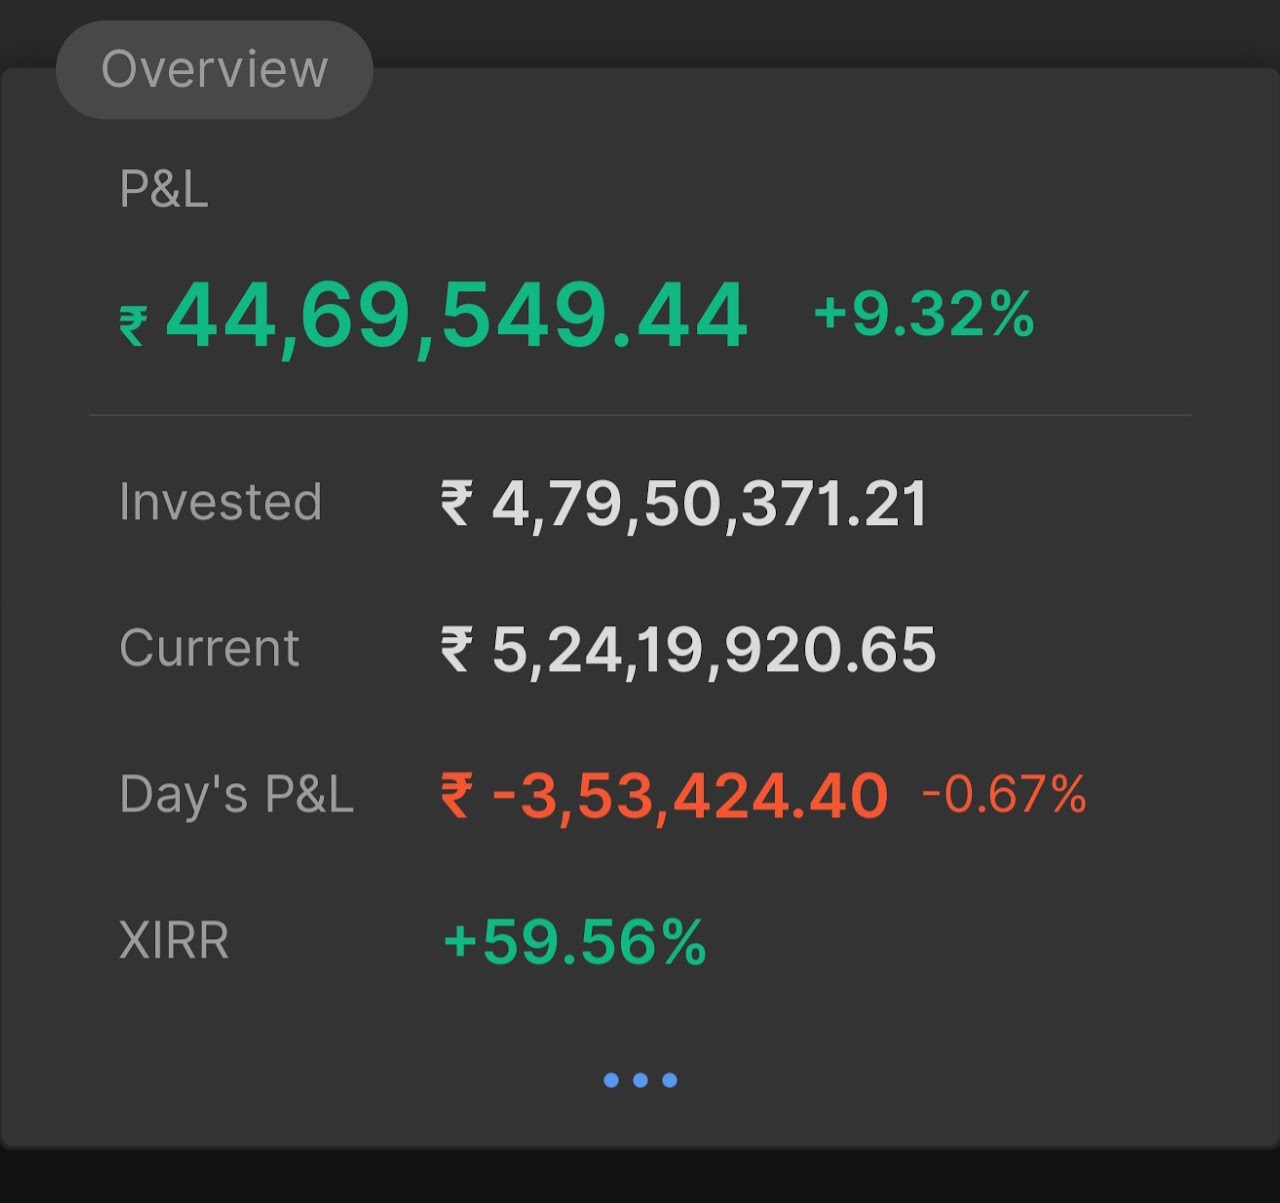
Task: Select the last blue pagination dot
Action: pos(670,1080)
